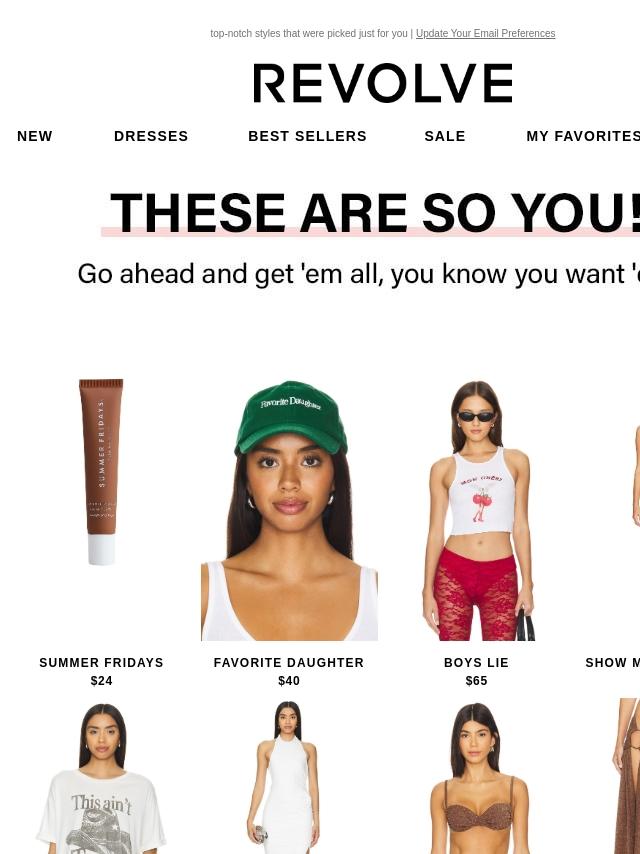Select the $65 price under Boys Lie
The height and width of the screenshot is (854, 640).
[x=476, y=681]
